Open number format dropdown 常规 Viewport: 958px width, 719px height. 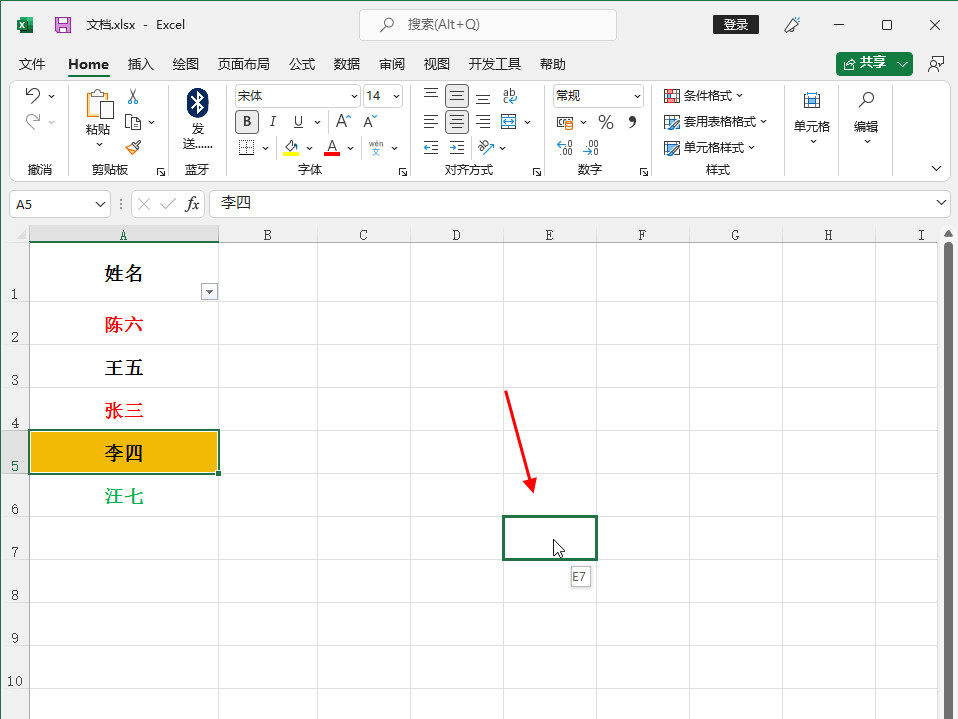tap(637, 96)
